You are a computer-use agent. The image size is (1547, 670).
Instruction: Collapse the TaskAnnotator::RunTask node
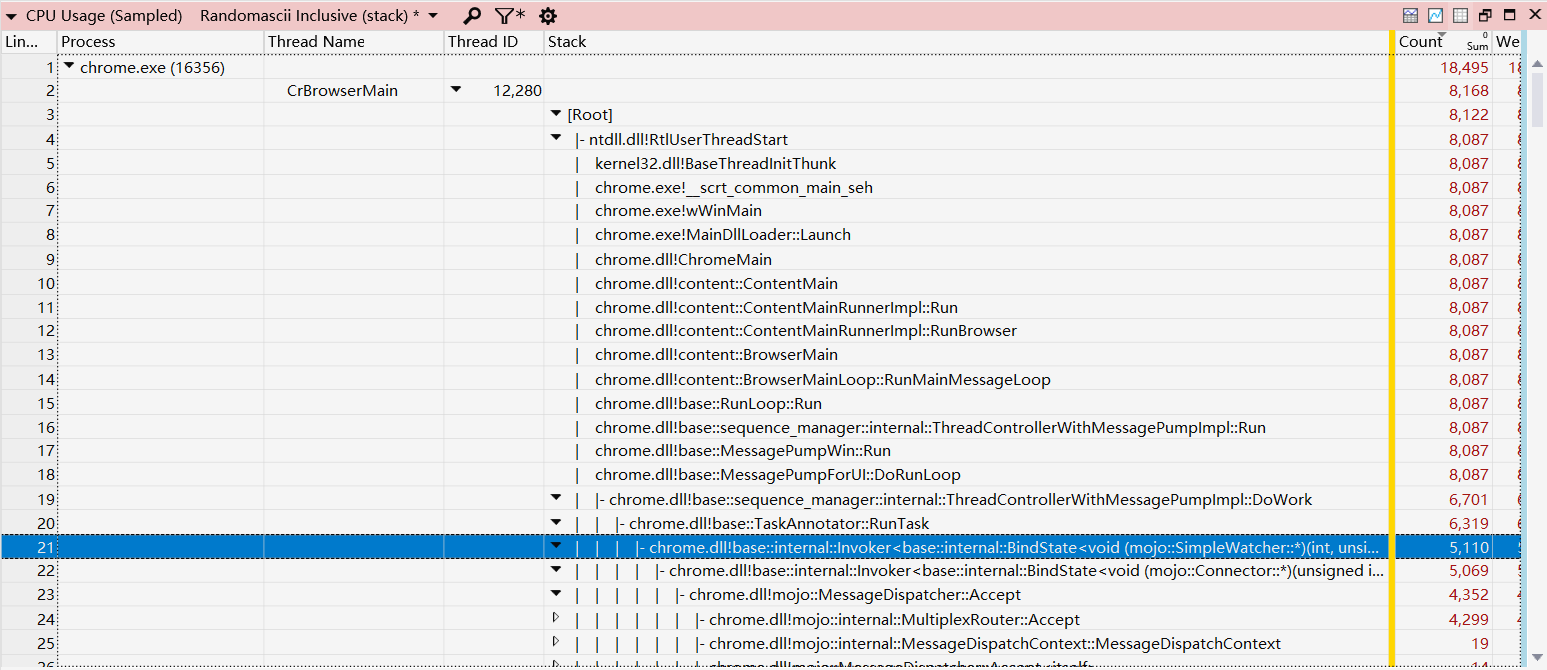(556, 522)
